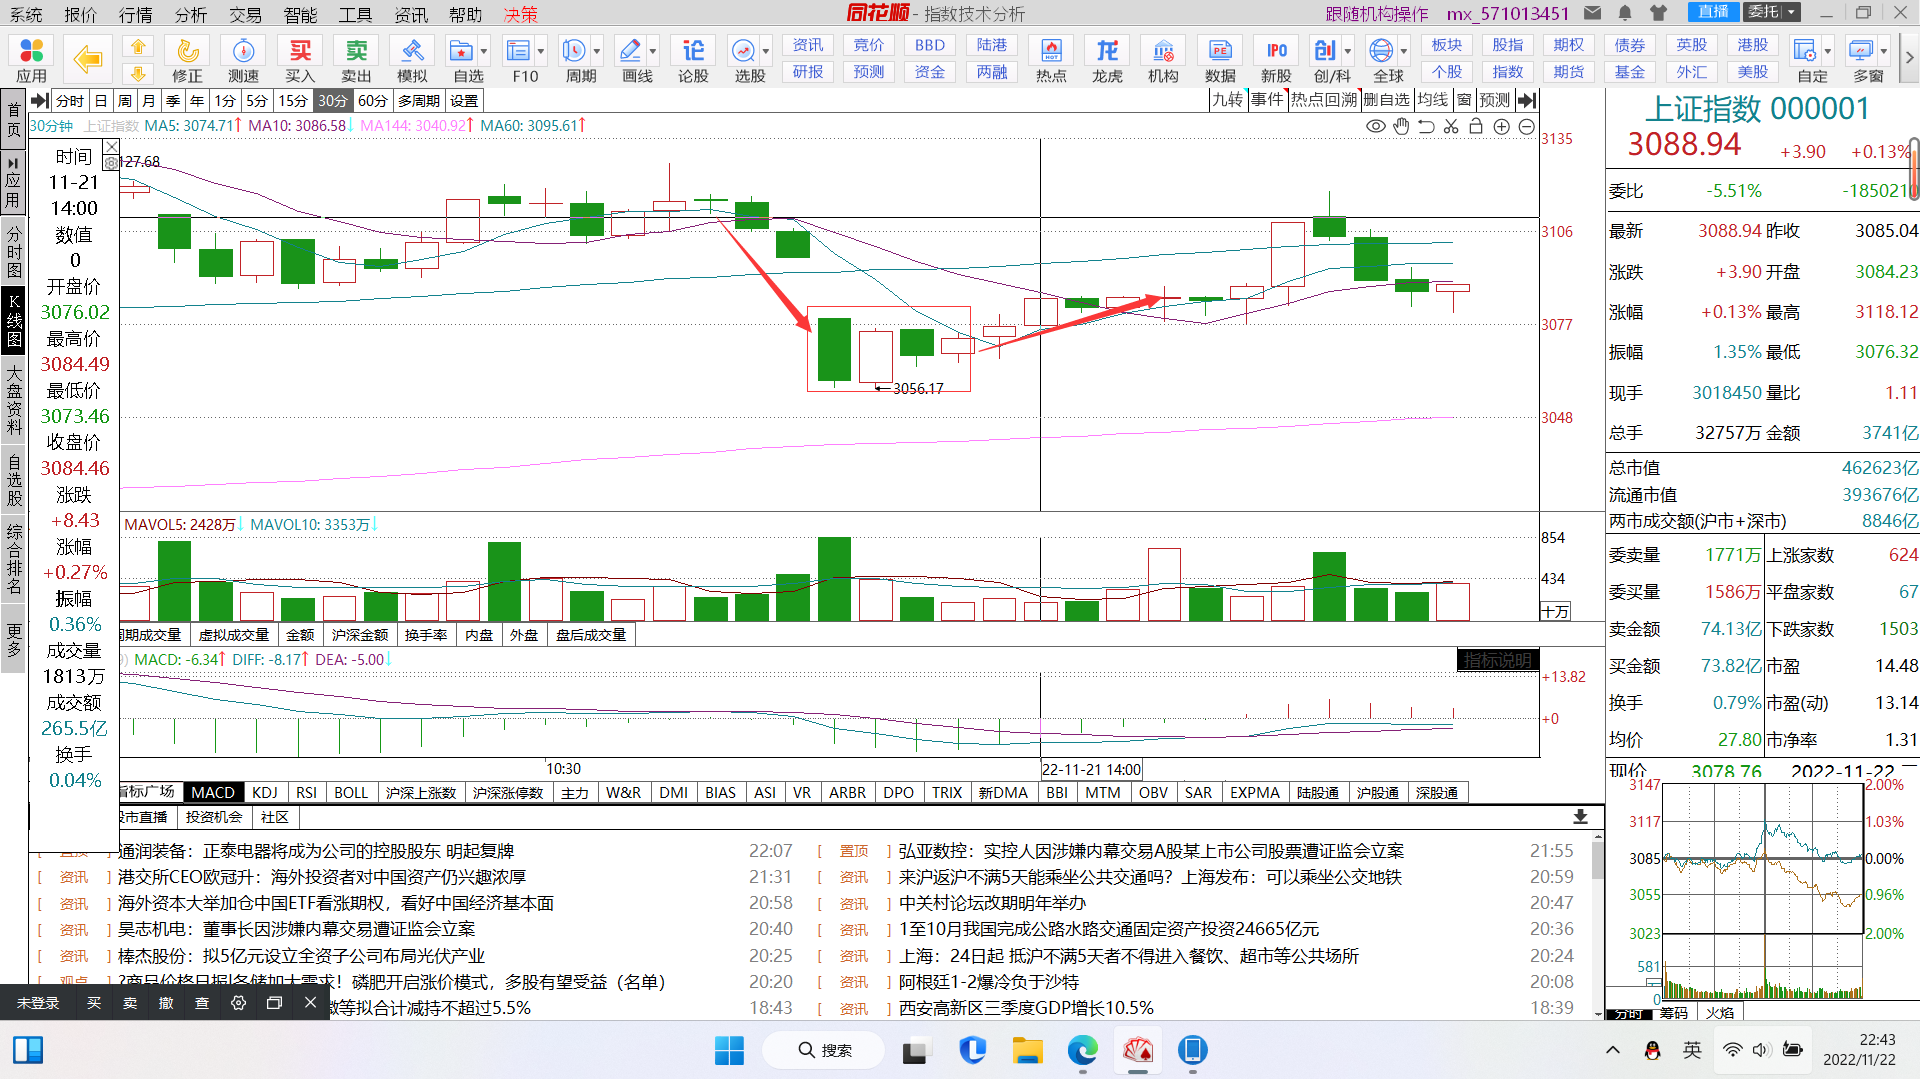Image resolution: width=1920 pixels, height=1079 pixels.
Task: Select the BOLL indicator tab
Action: coord(351,792)
